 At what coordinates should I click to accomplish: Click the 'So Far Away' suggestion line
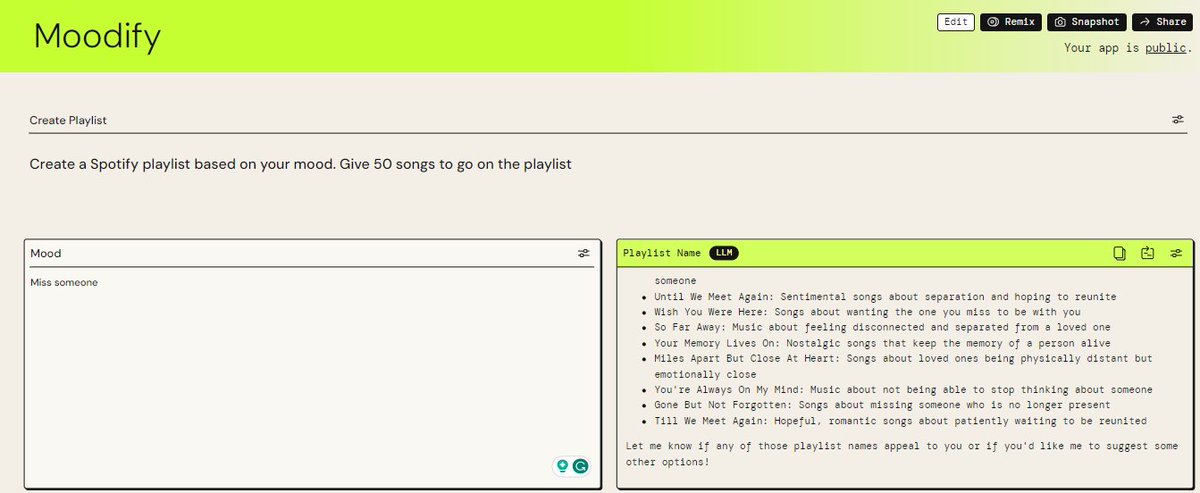[882, 327]
